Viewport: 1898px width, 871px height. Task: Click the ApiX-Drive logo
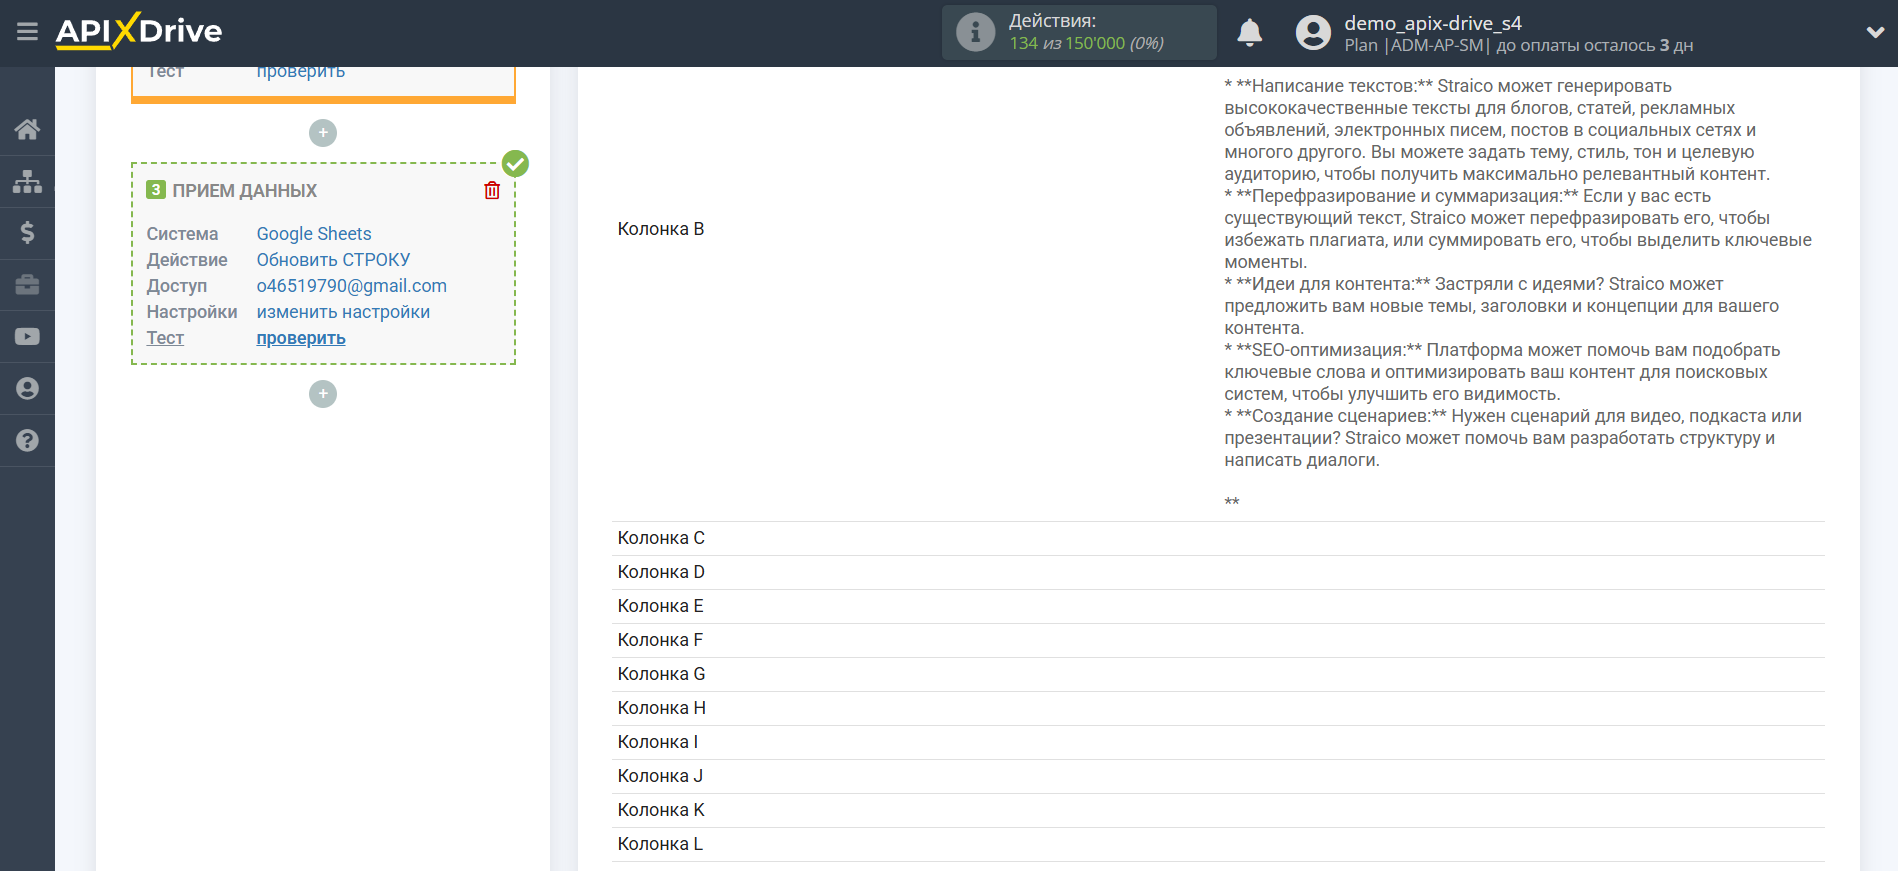click(x=139, y=31)
